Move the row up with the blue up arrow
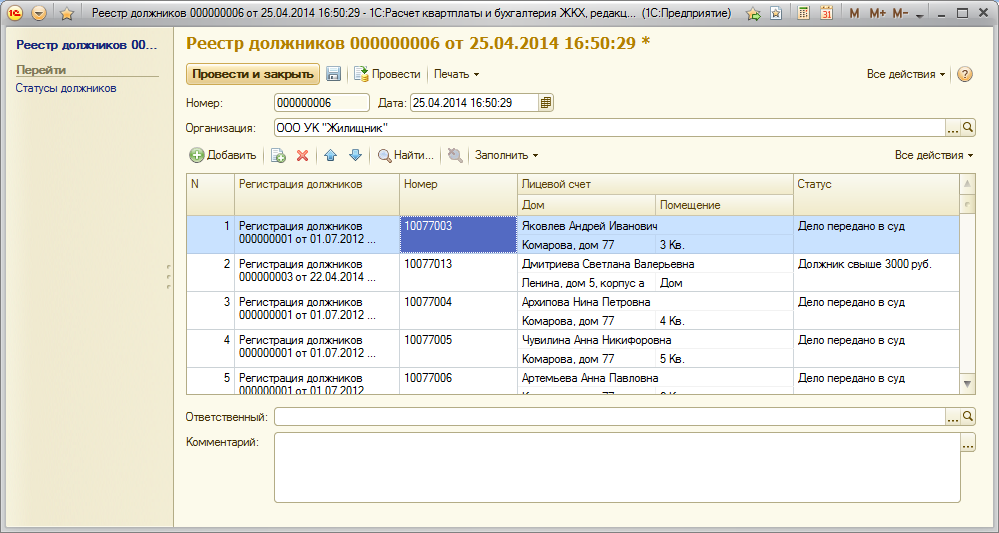The width and height of the screenshot is (999, 533). click(x=330, y=155)
